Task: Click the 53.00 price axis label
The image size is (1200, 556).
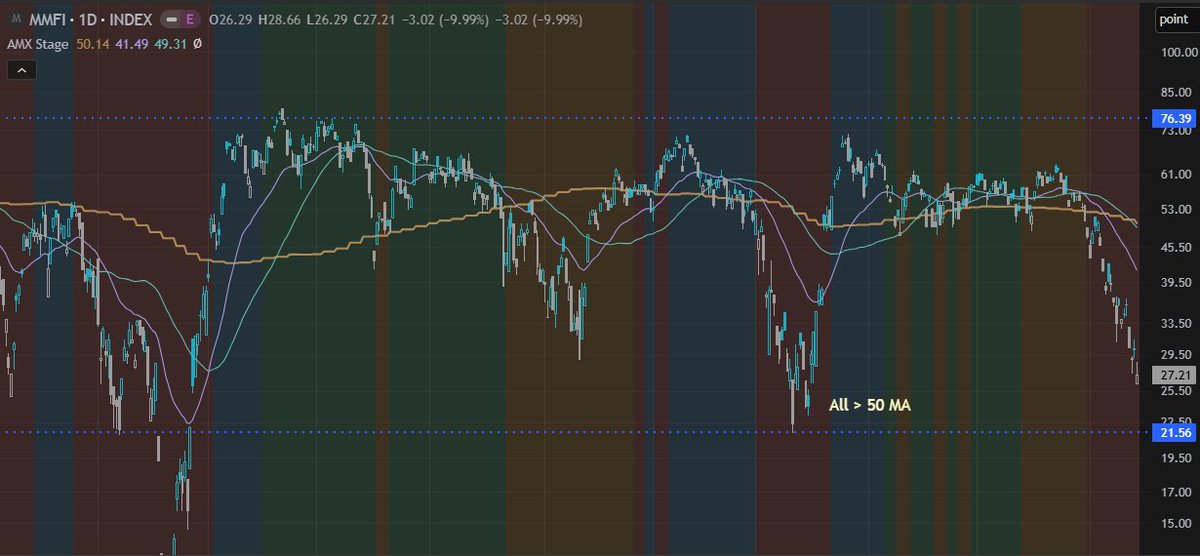Action: [1176, 210]
